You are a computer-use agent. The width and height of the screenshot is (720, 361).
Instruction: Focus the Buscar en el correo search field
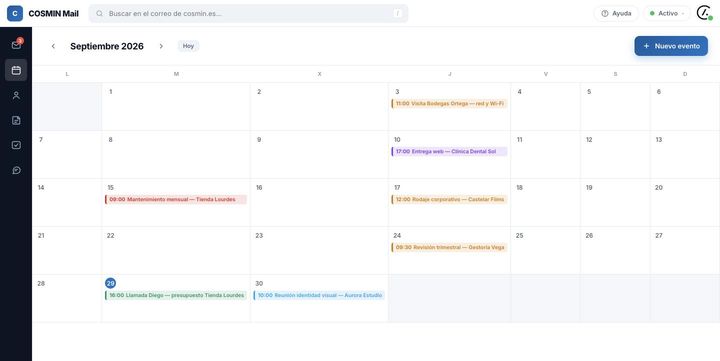[248, 13]
